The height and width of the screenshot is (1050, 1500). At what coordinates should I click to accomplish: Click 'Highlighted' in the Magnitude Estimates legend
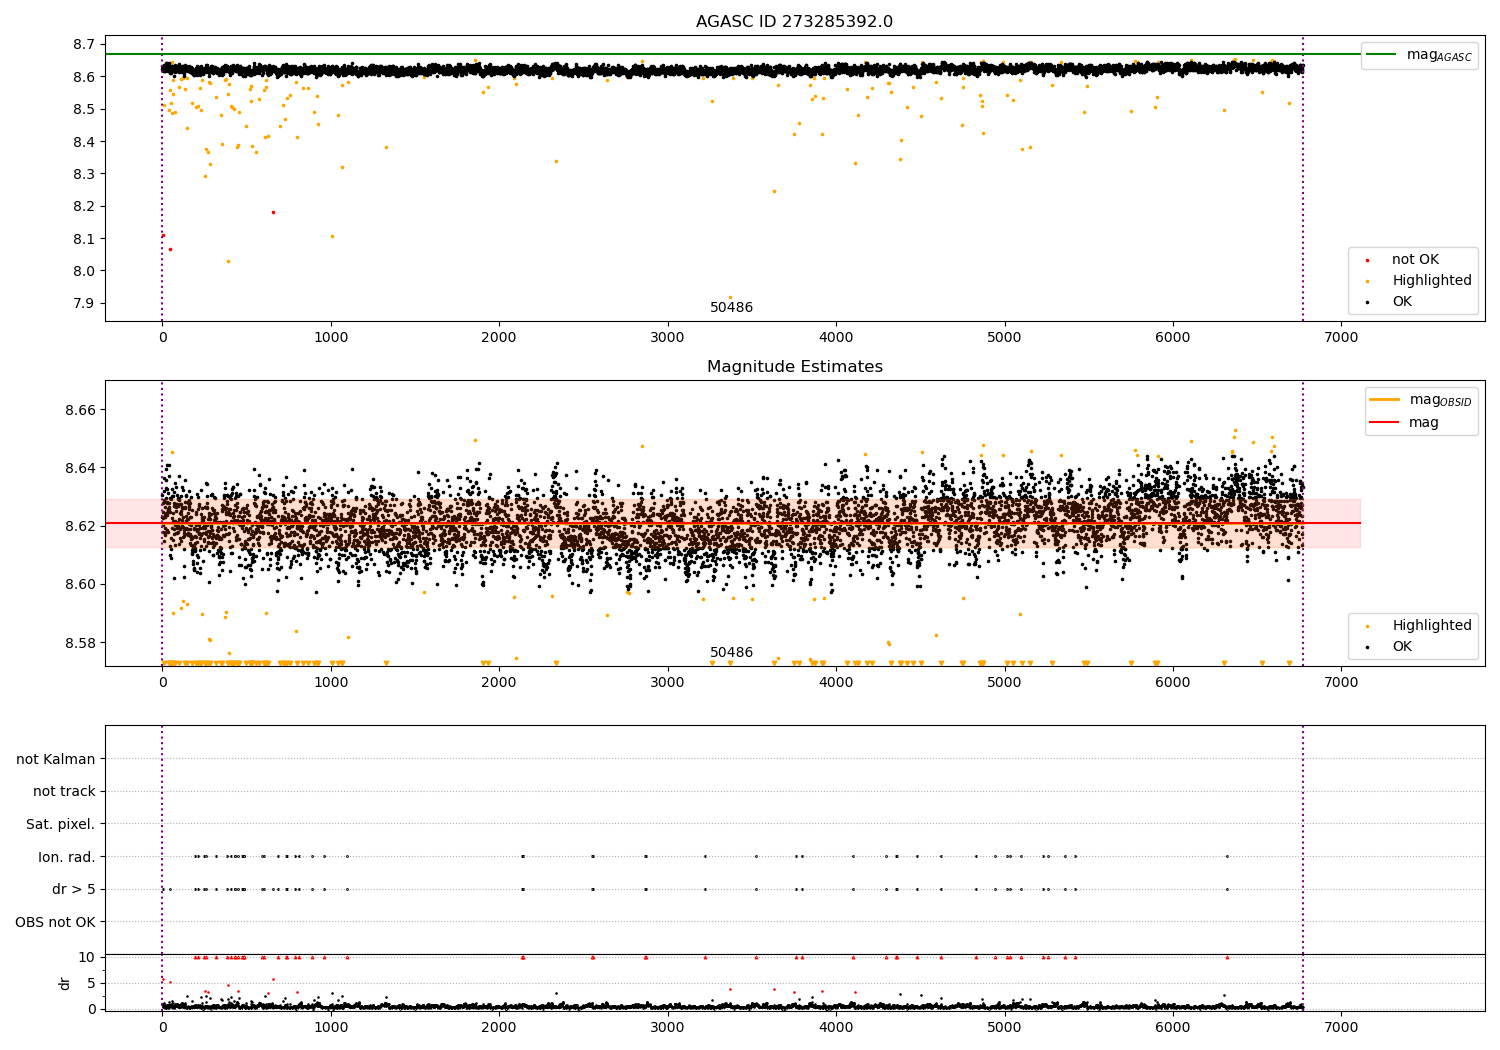(1432, 626)
